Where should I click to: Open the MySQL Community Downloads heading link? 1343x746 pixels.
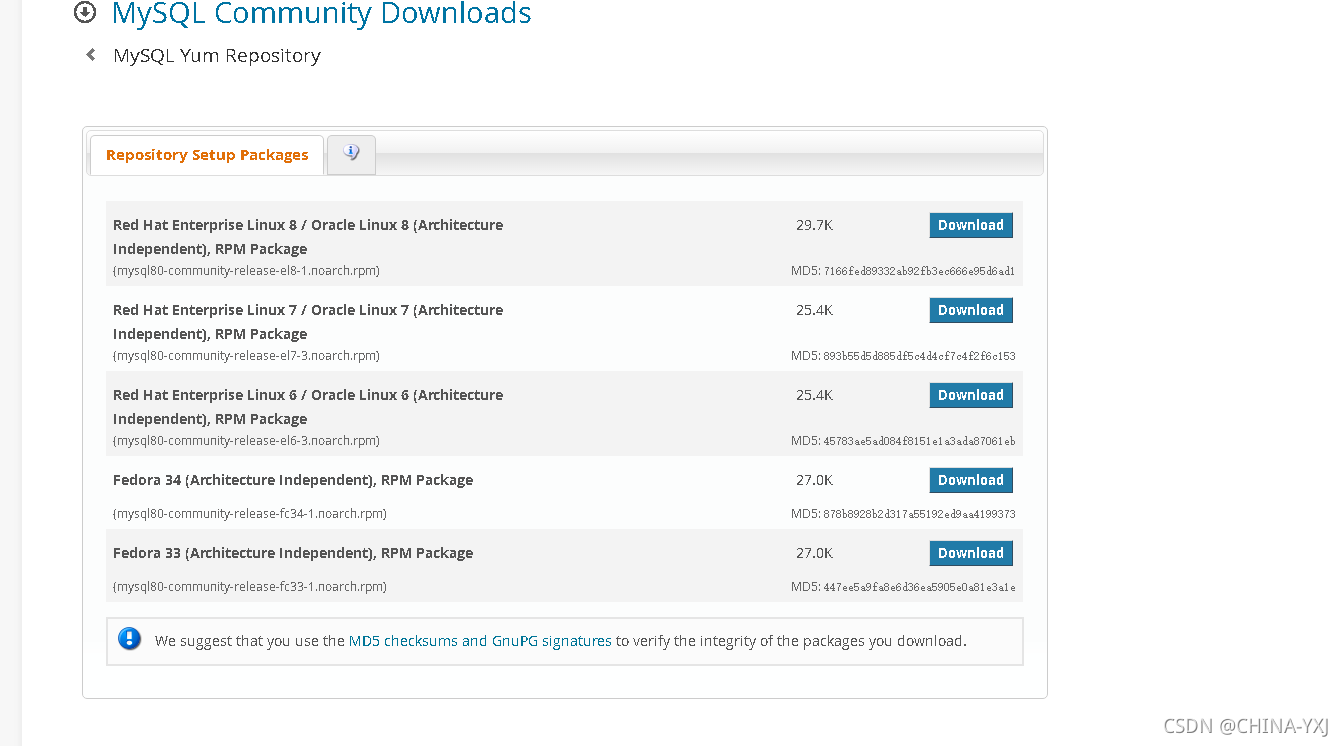coord(321,14)
